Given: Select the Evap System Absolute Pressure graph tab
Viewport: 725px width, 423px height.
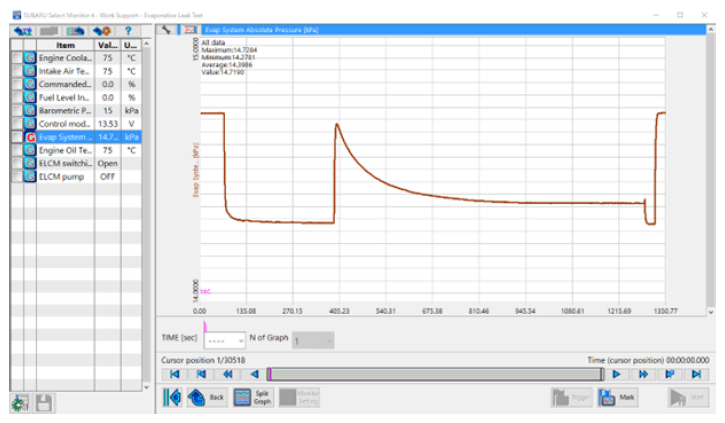Looking at the screenshot, I should pyautogui.click(x=260, y=32).
